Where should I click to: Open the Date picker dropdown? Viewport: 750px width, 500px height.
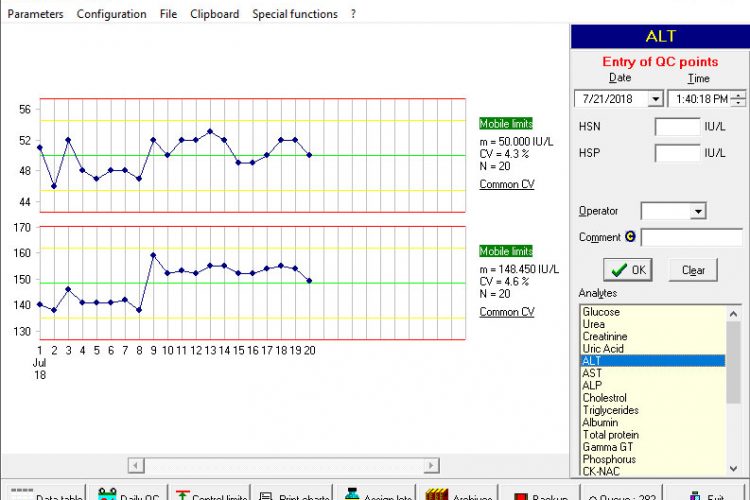(x=655, y=99)
